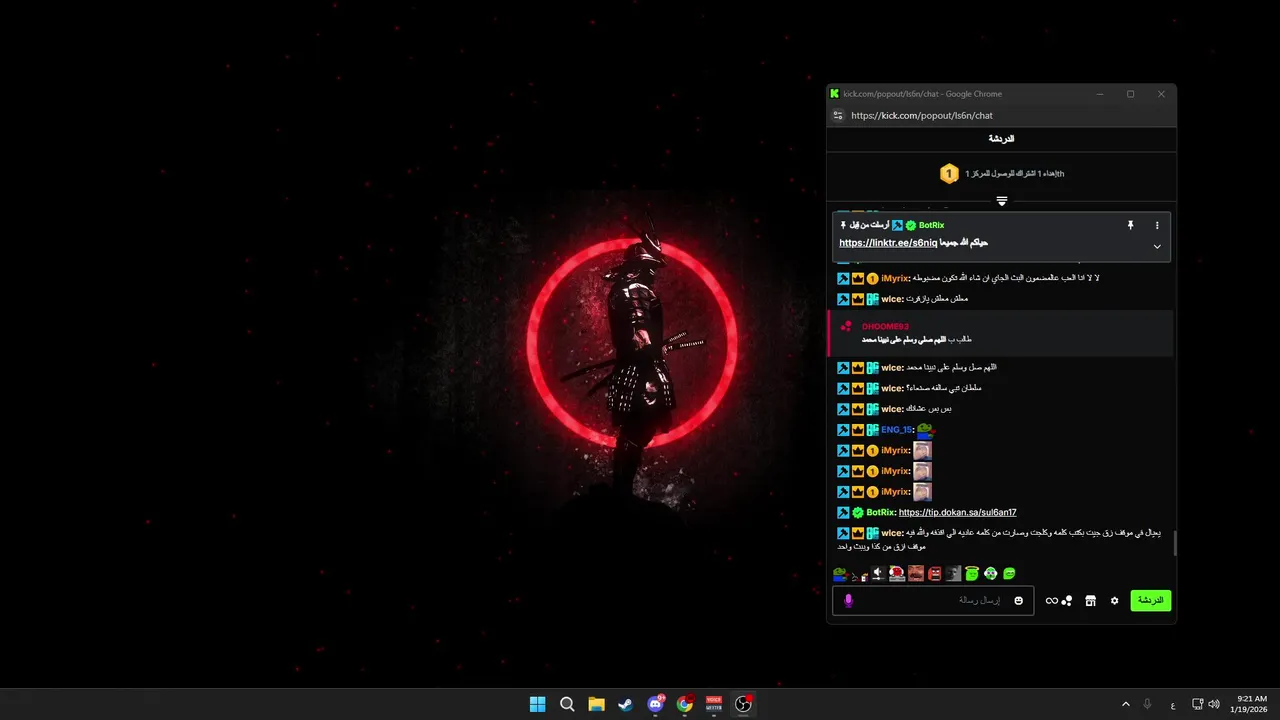Open the channel shop storefront icon

[x=1090, y=601]
